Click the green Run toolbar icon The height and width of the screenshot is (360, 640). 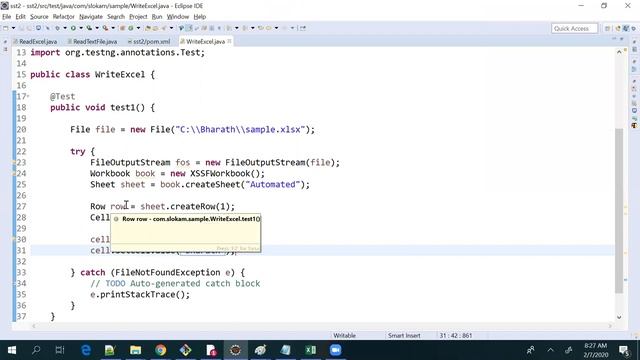(73, 28)
